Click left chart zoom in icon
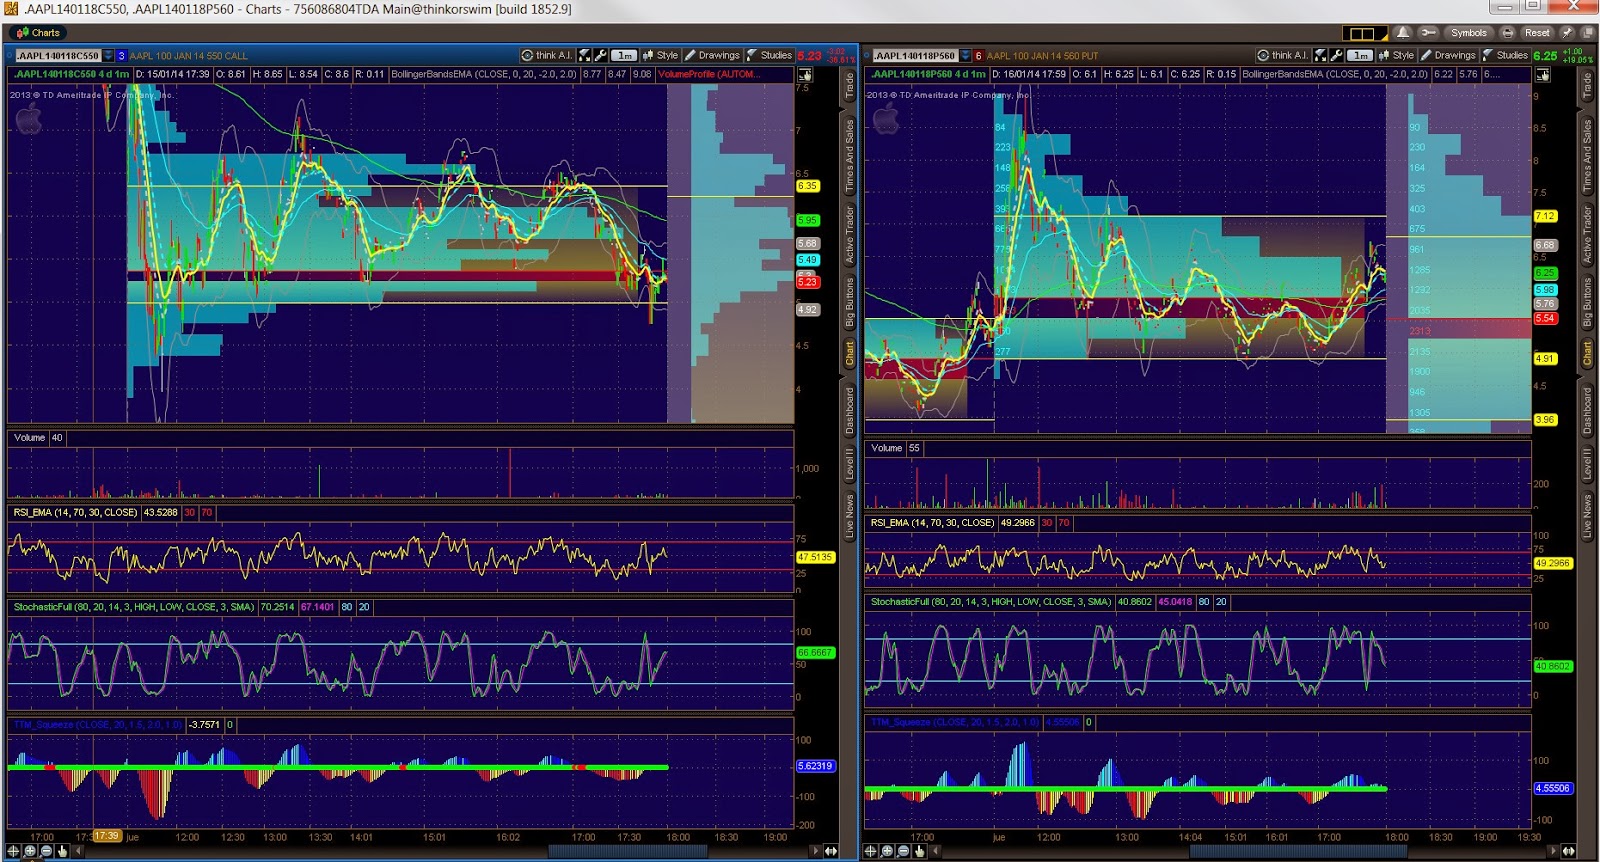The image size is (1600, 862). pyautogui.click(x=30, y=851)
